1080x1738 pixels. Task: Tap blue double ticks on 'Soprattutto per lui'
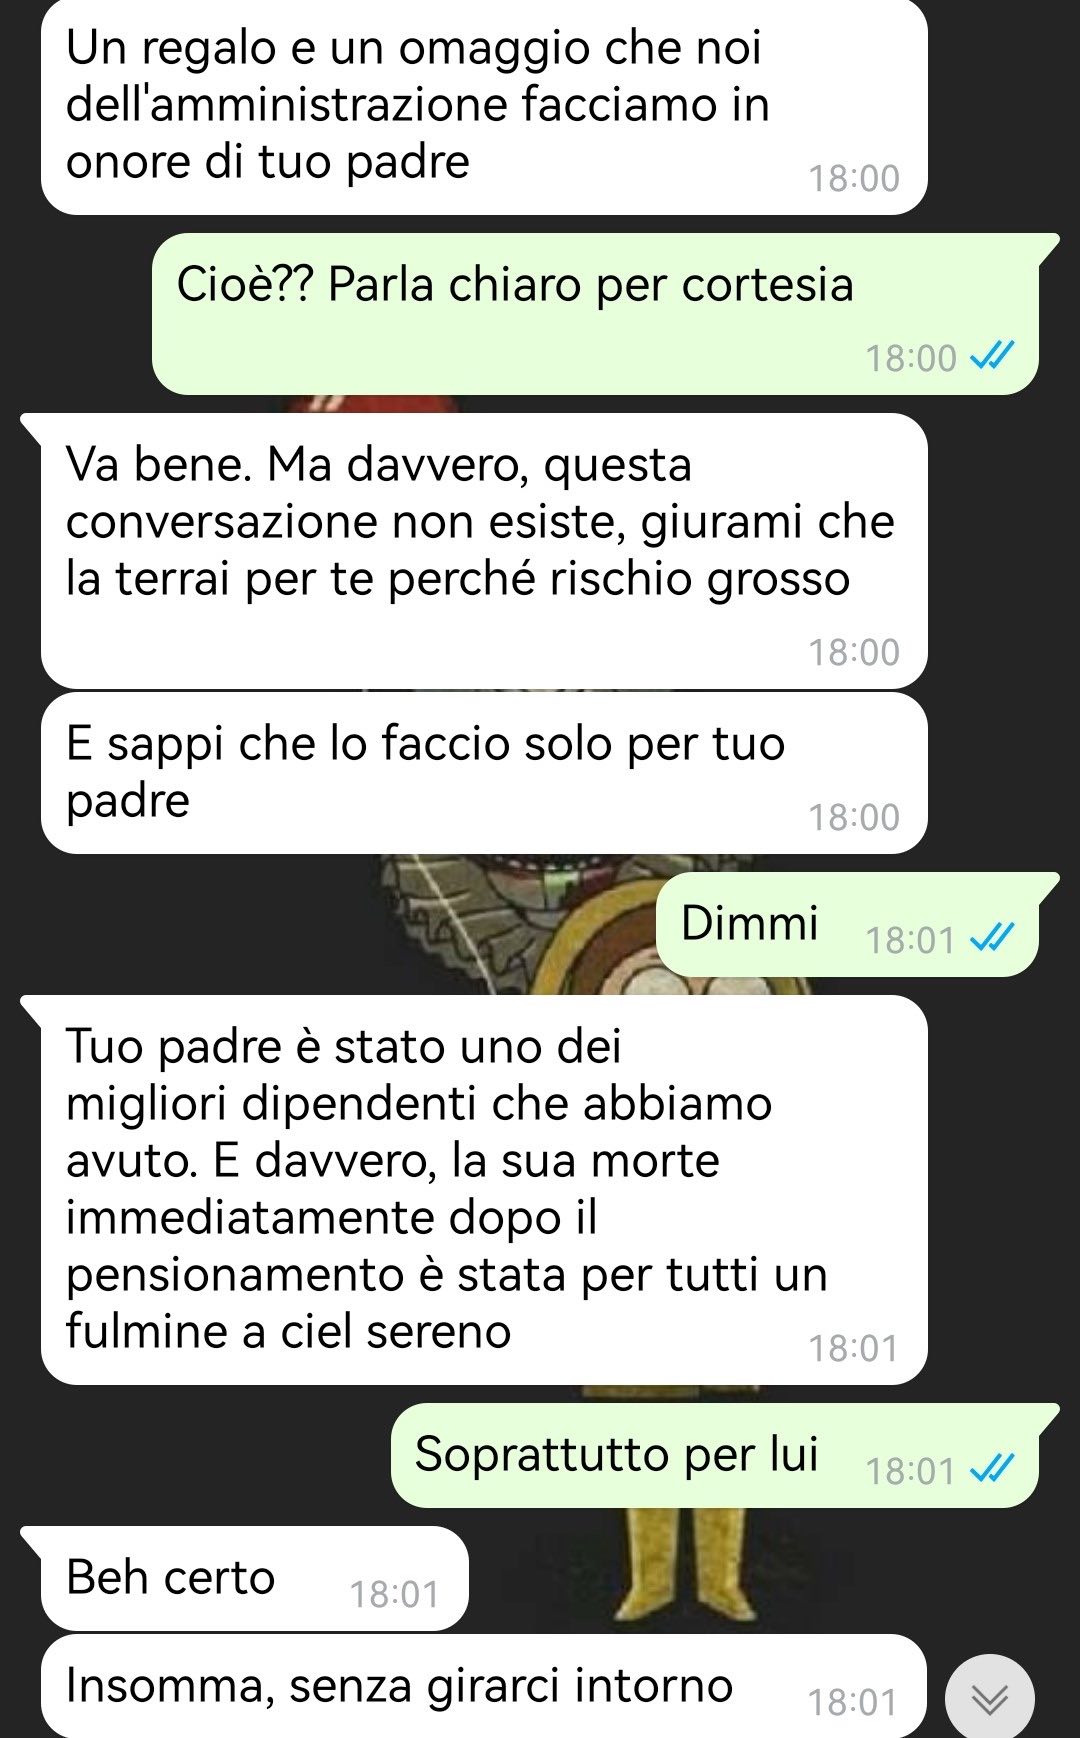point(993,1470)
